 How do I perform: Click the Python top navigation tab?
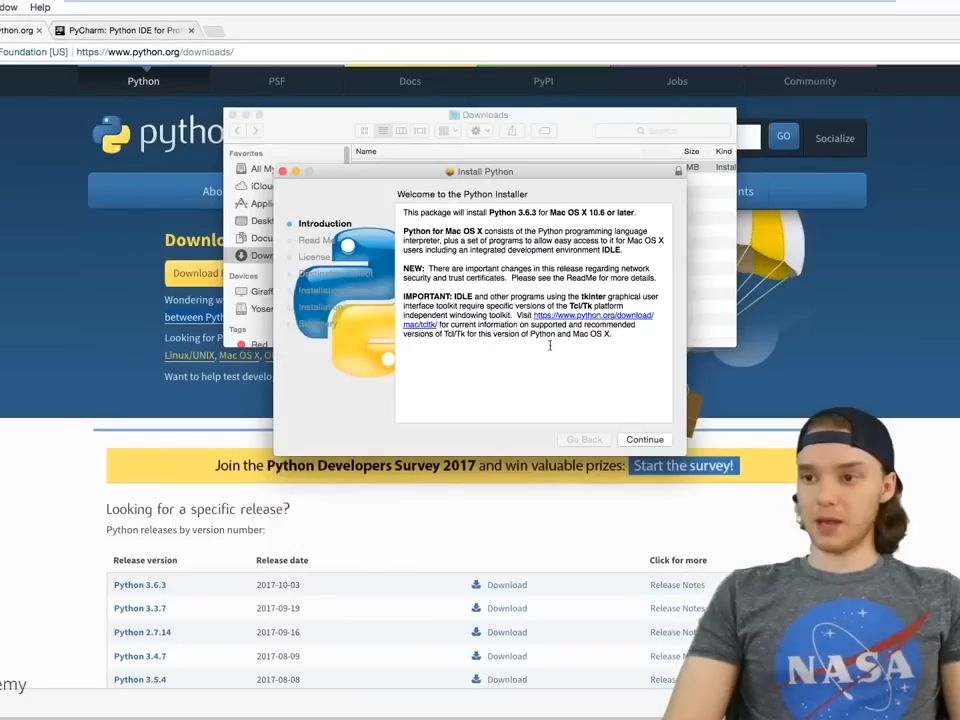click(143, 81)
